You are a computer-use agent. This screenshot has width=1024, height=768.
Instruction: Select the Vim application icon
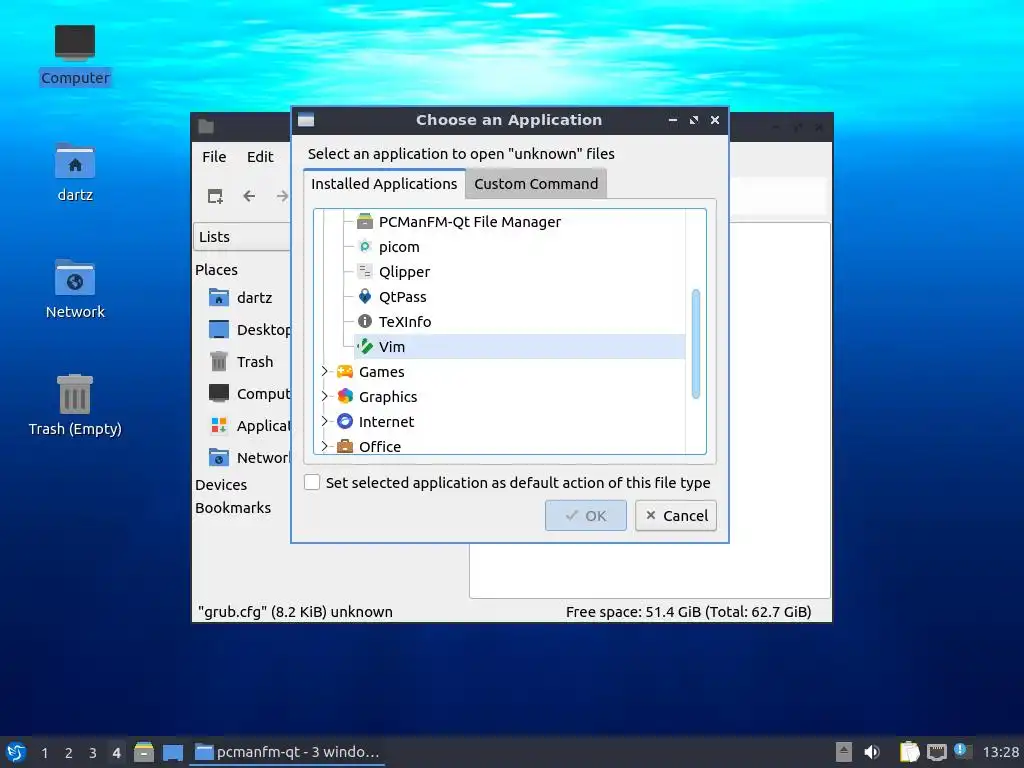tap(365, 347)
